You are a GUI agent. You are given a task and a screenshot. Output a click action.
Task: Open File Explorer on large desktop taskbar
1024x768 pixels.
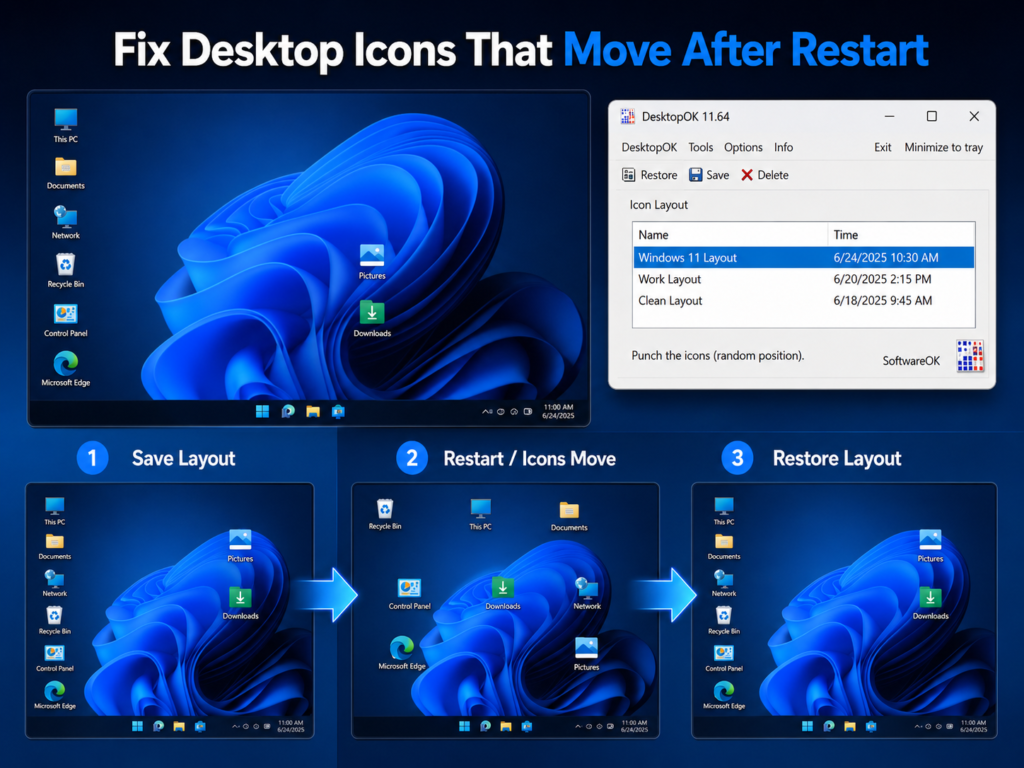pyautogui.click(x=313, y=411)
